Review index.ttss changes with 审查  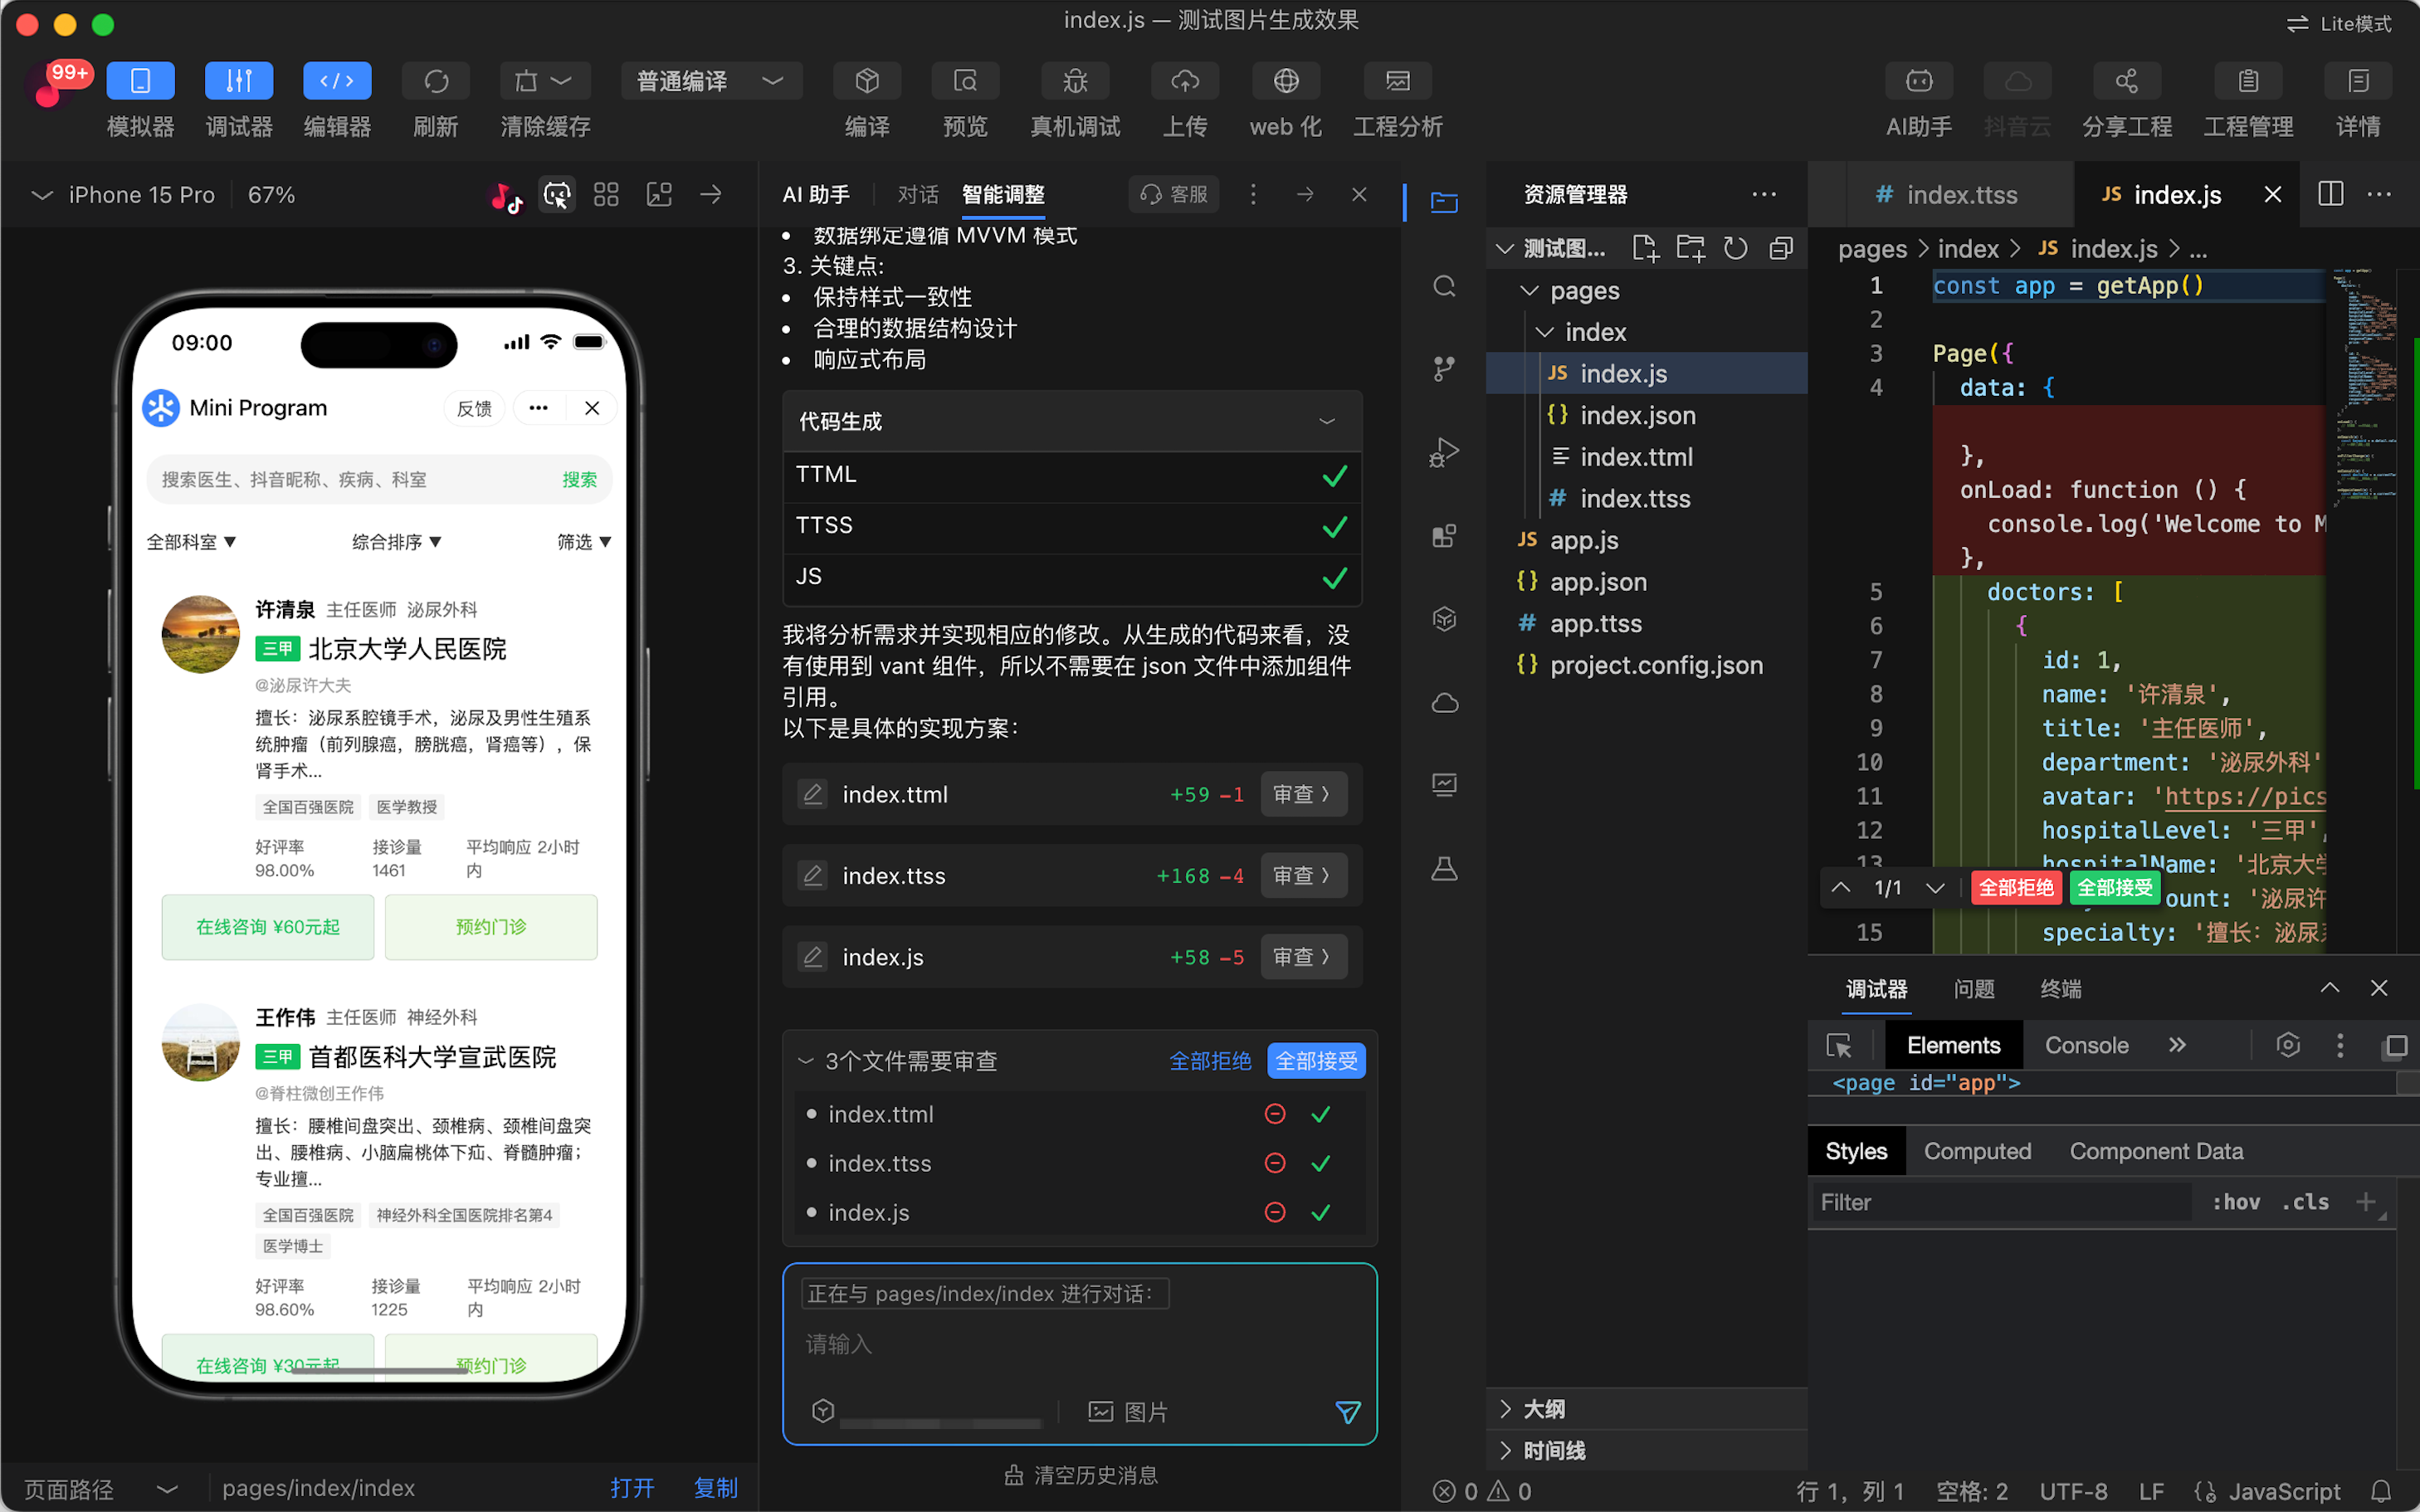(x=1303, y=875)
